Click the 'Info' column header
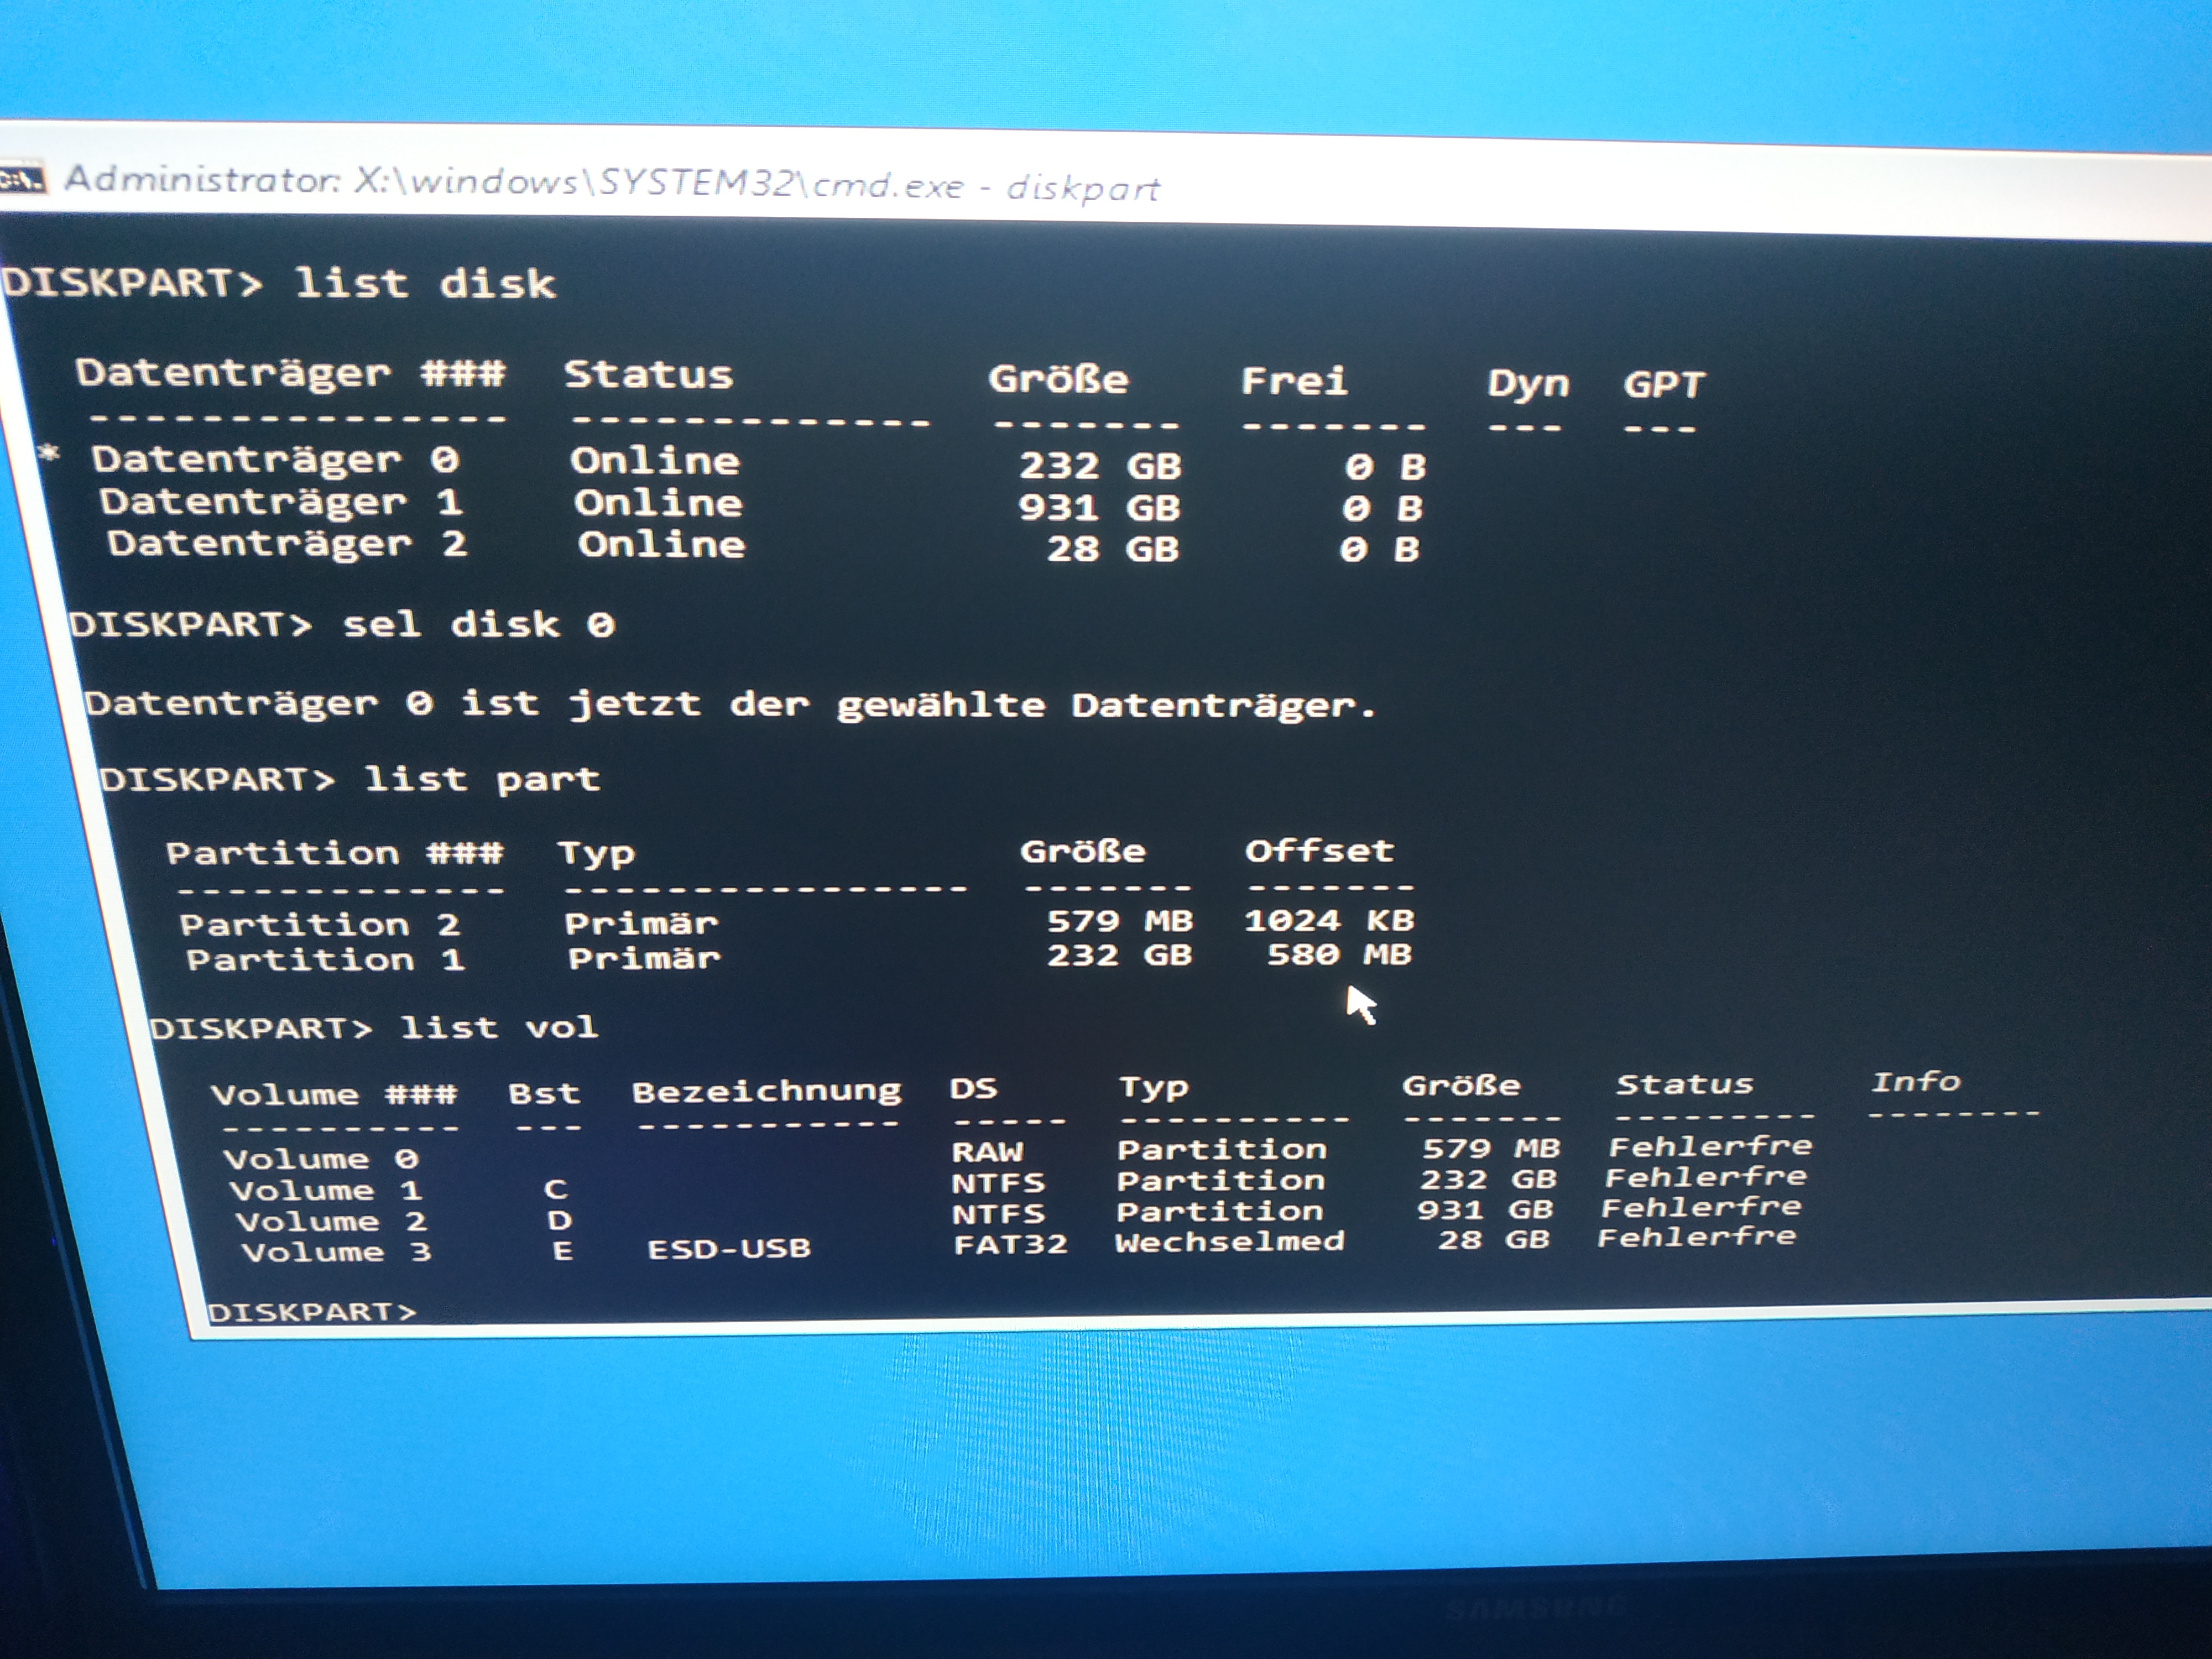The height and width of the screenshot is (1659, 2212). (1915, 1082)
